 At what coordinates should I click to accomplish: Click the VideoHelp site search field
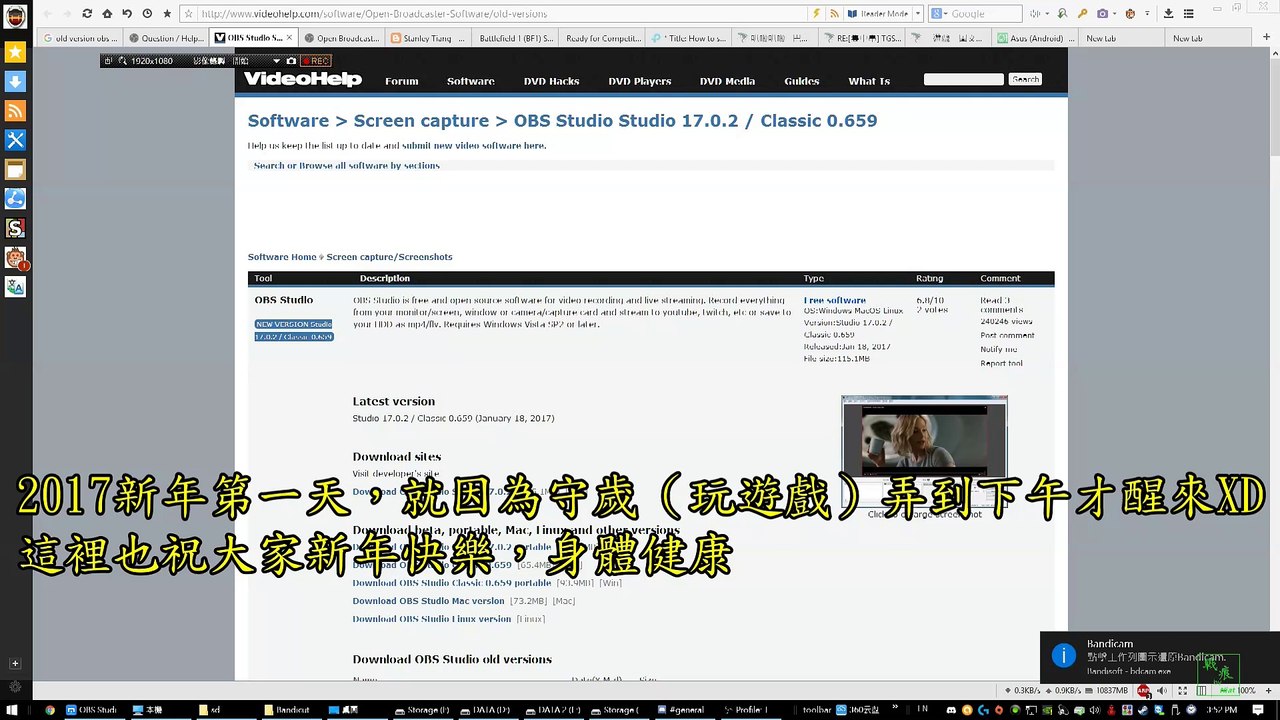[x=963, y=79]
